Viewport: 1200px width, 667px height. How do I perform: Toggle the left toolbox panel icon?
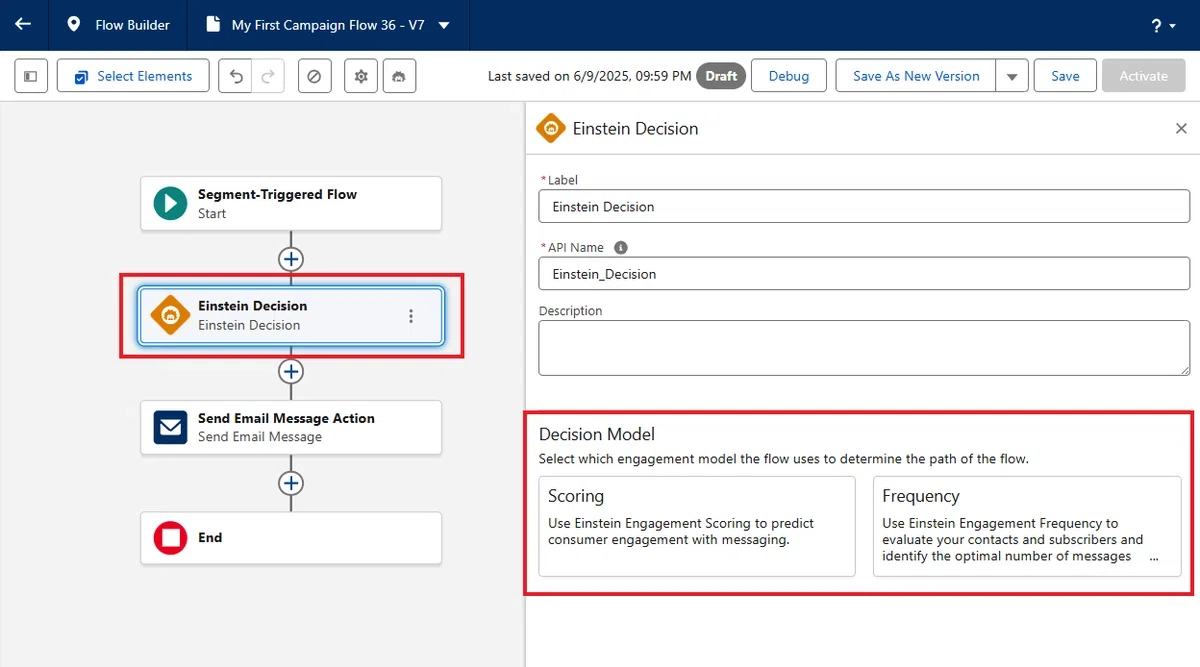[x=31, y=76]
